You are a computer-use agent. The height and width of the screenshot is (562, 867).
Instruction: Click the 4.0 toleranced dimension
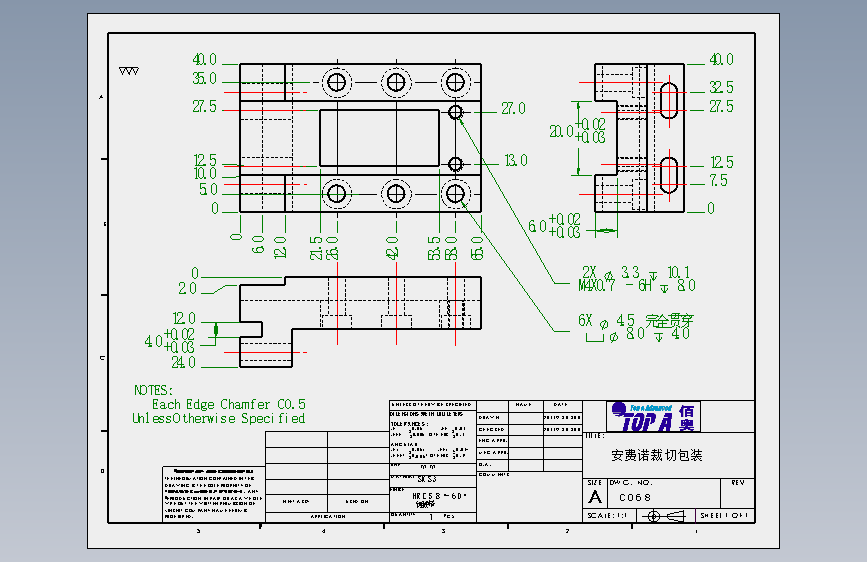(x=170, y=340)
